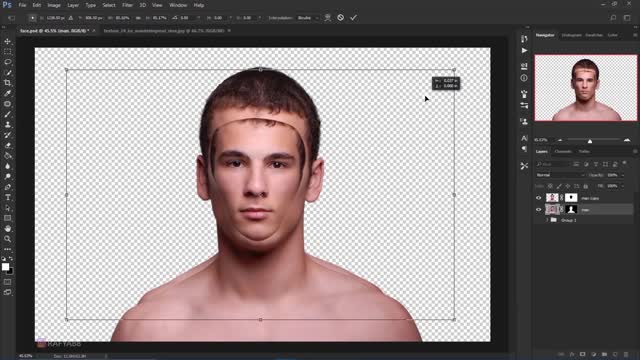The width and height of the screenshot is (640, 360).
Task: Click the foreground color swatch
Action: click(x=5, y=267)
